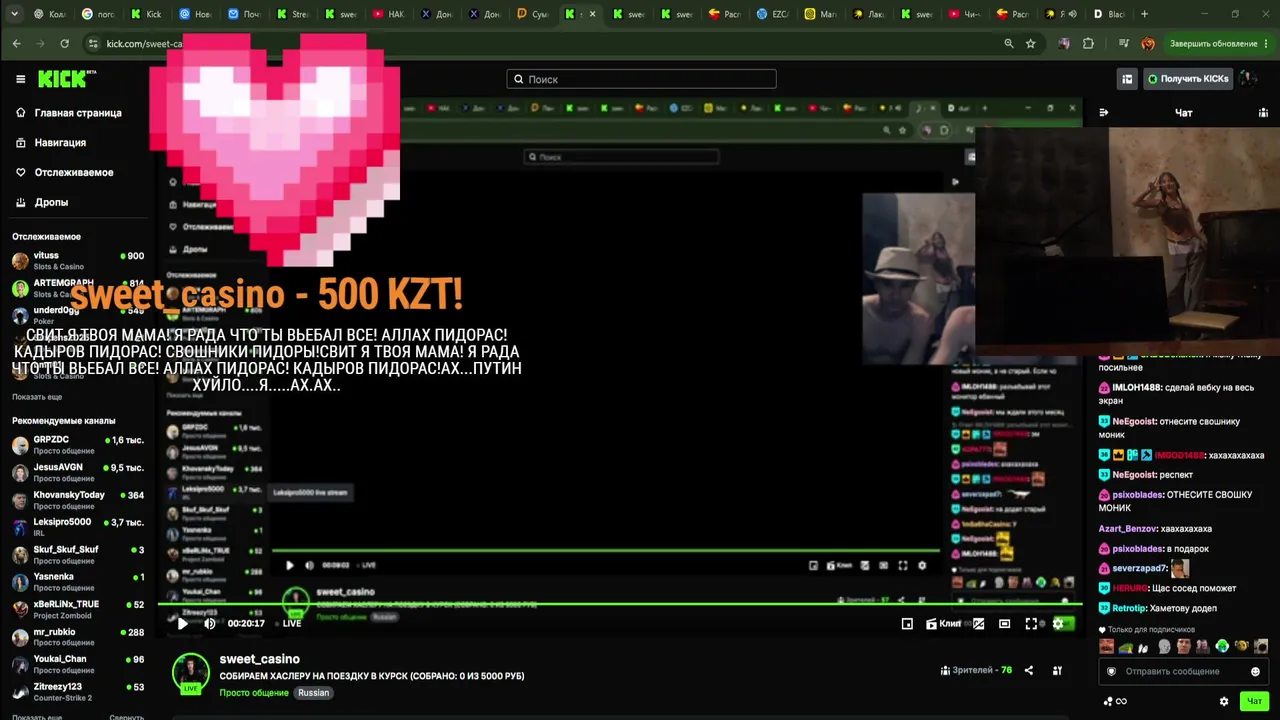Open Youkal_Chan recommended channel
Image resolution: width=1280 pixels, height=720 pixels.
click(78, 663)
